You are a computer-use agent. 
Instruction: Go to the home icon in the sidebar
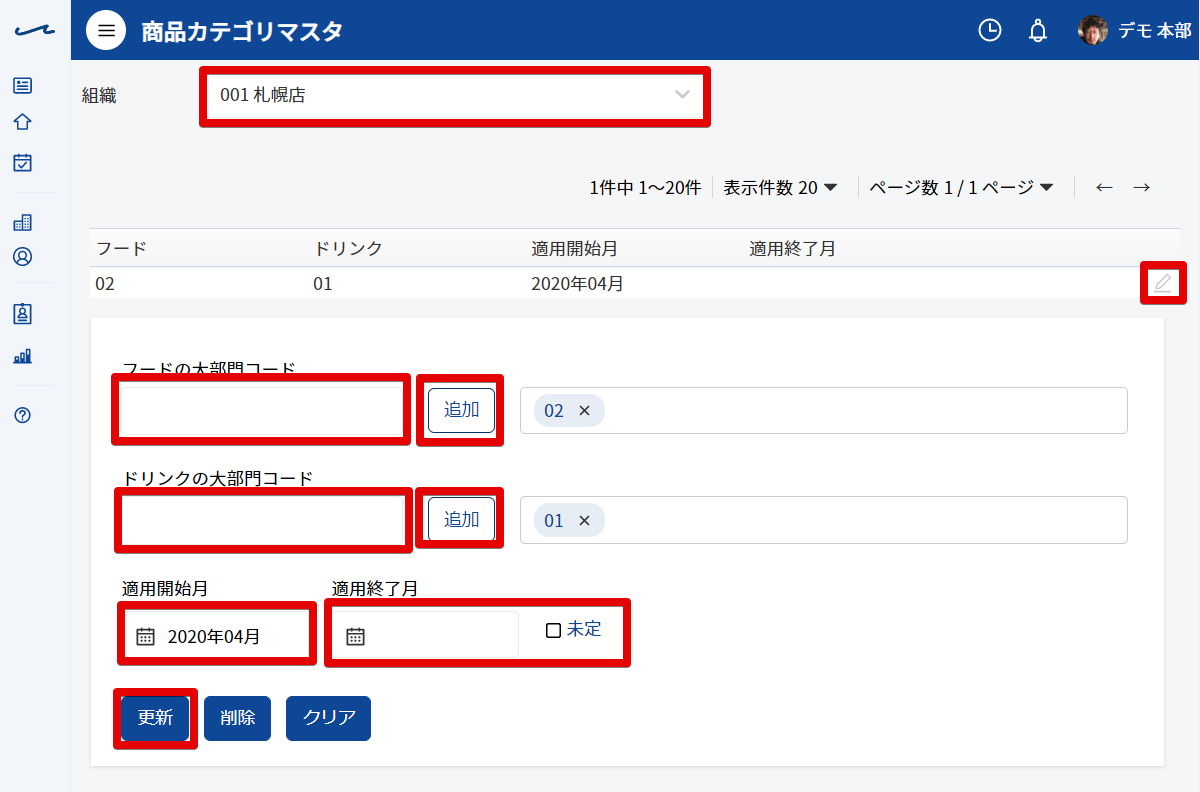23,122
